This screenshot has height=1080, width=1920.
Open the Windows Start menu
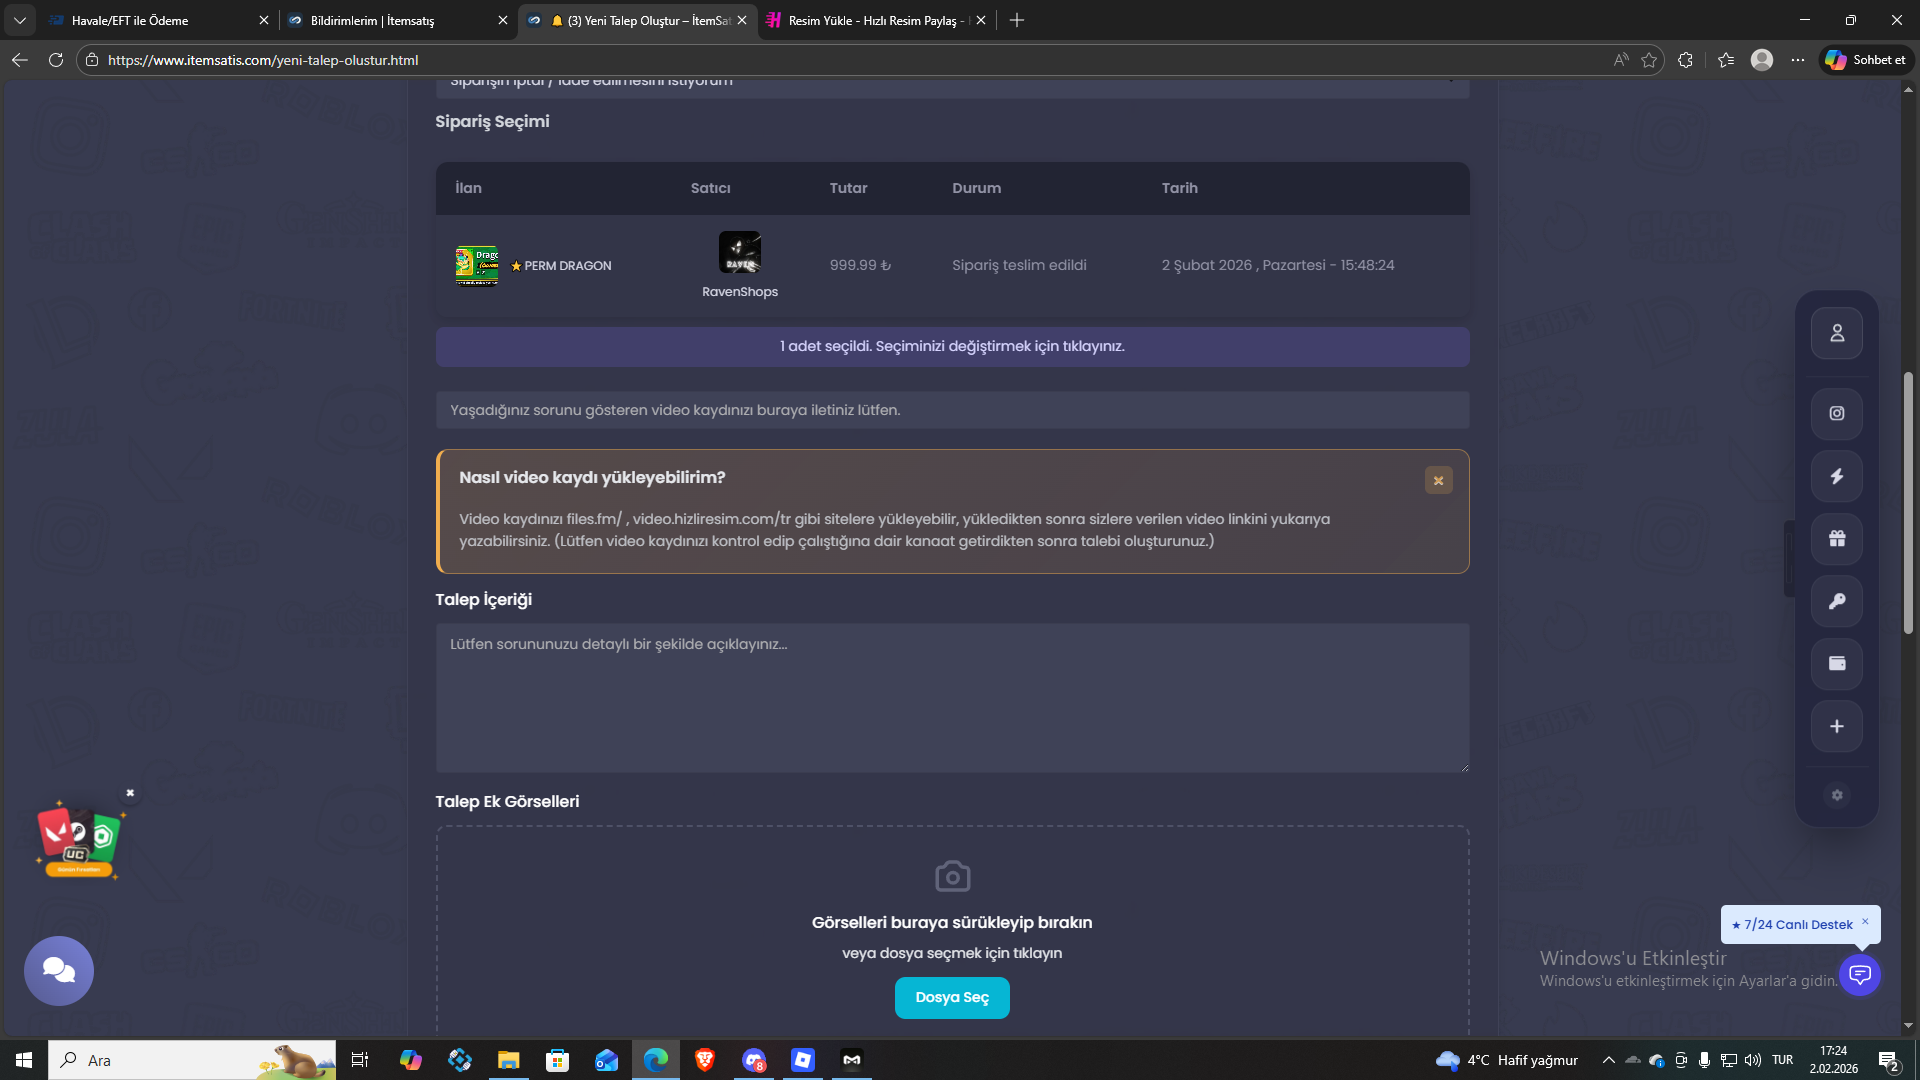[x=24, y=1060]
